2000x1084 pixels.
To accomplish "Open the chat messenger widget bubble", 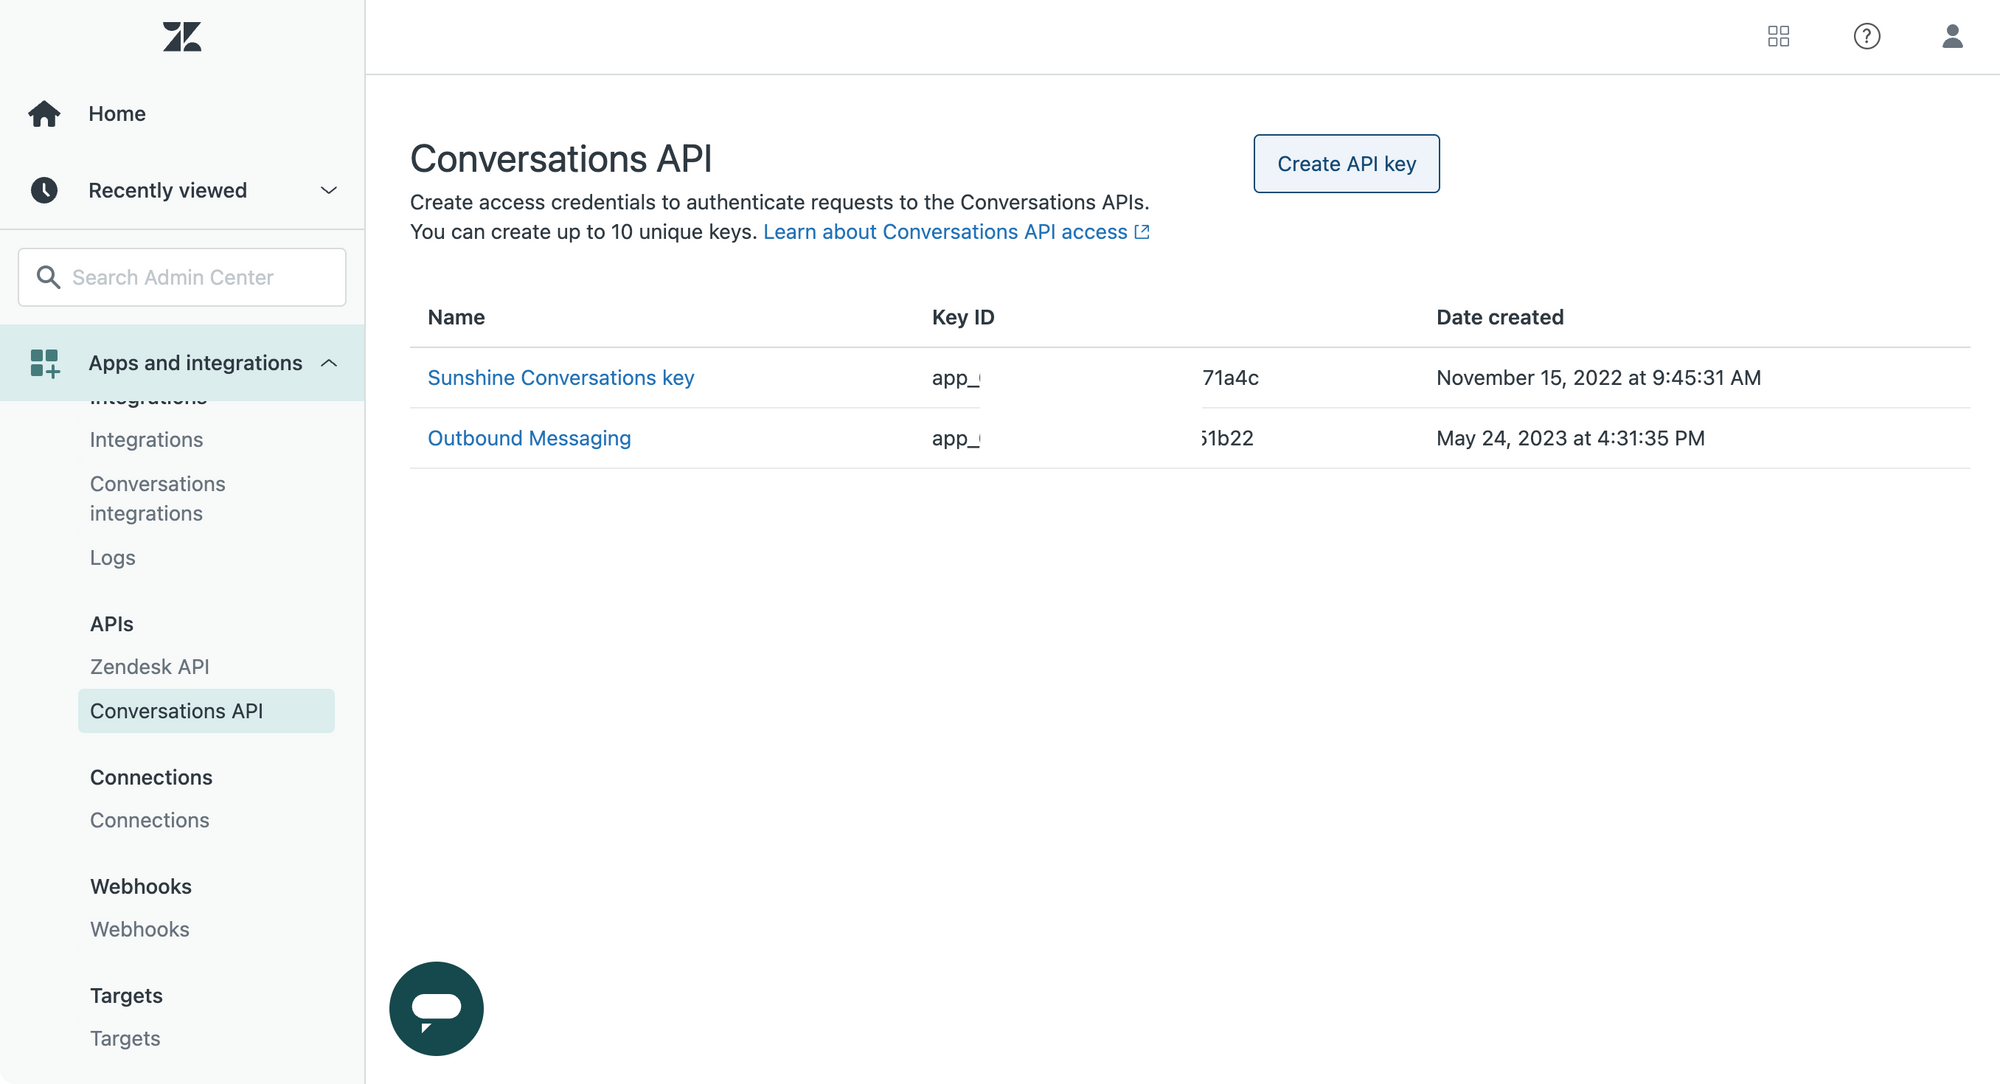I will tap(436, 1008).
